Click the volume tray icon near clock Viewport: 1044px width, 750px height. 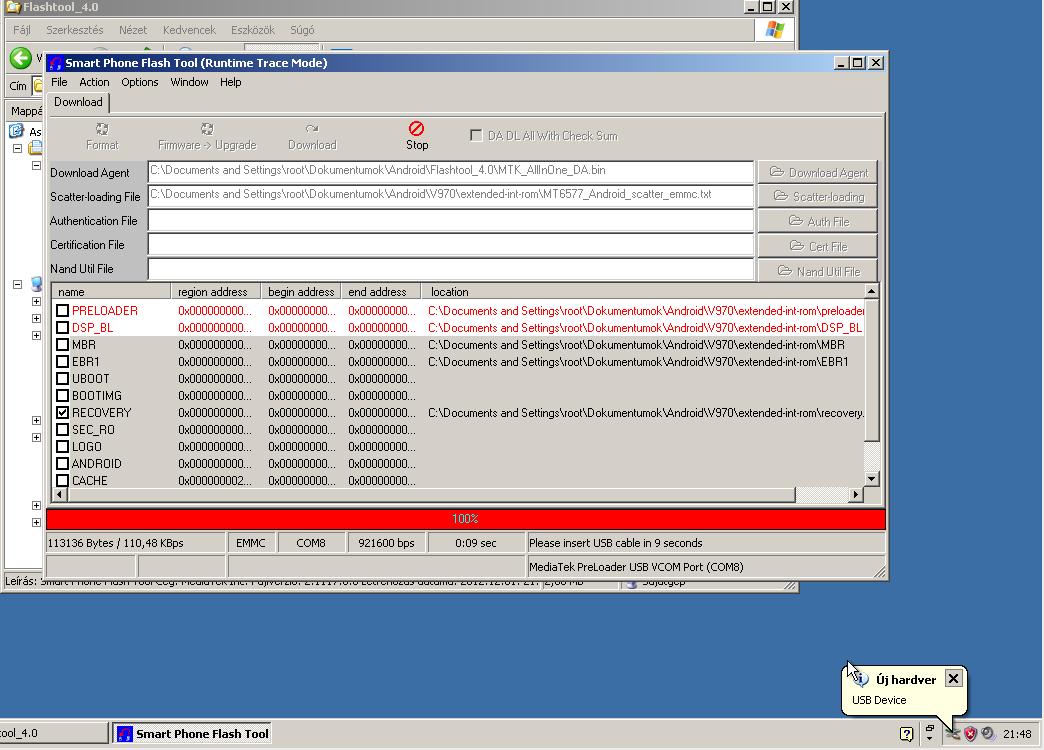[x=988, y=734]
